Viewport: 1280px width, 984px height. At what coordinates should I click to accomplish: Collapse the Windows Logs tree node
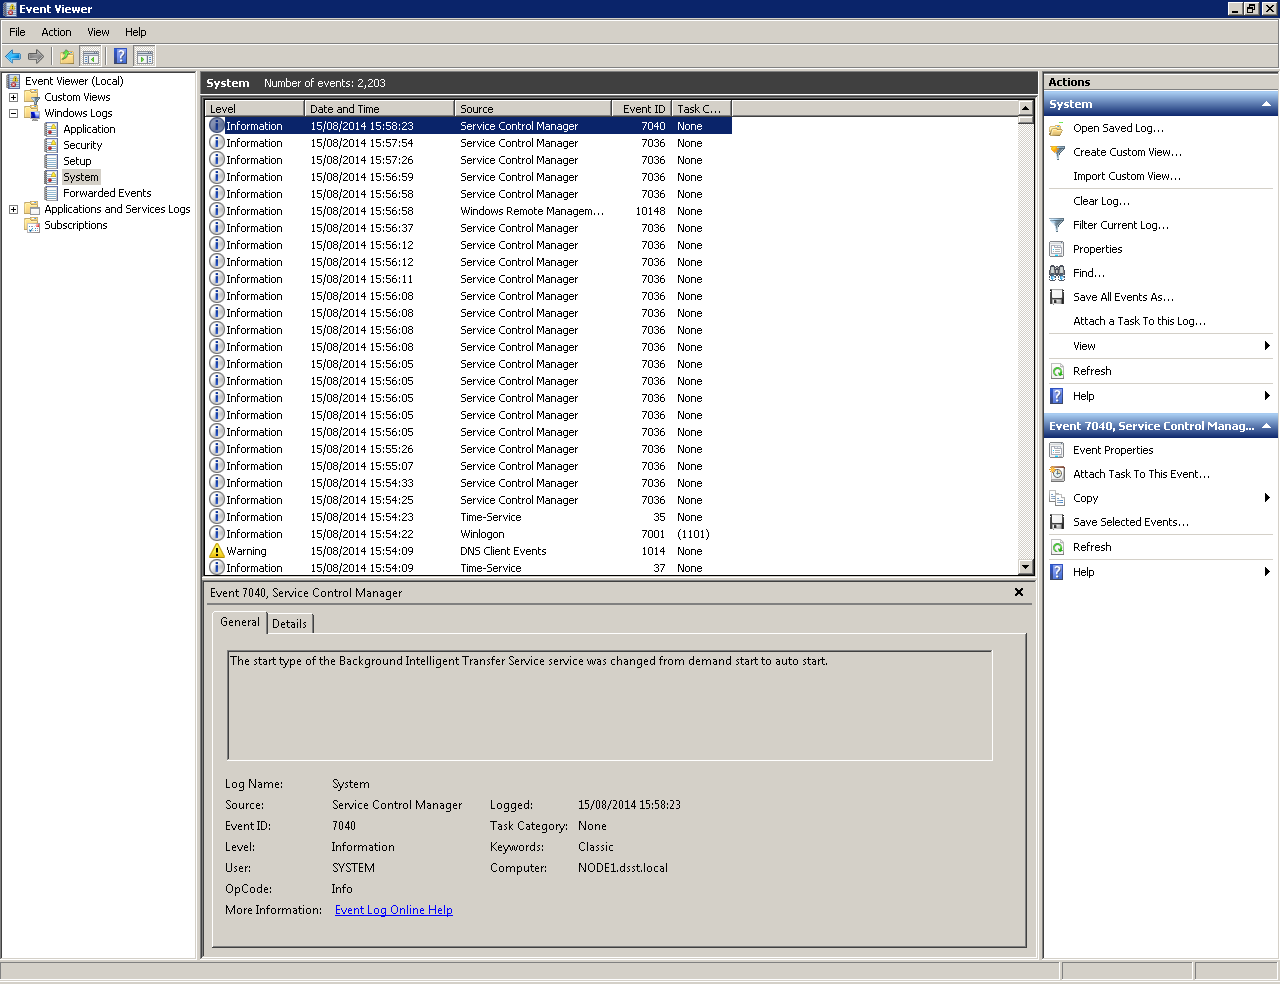coord(13,113)
